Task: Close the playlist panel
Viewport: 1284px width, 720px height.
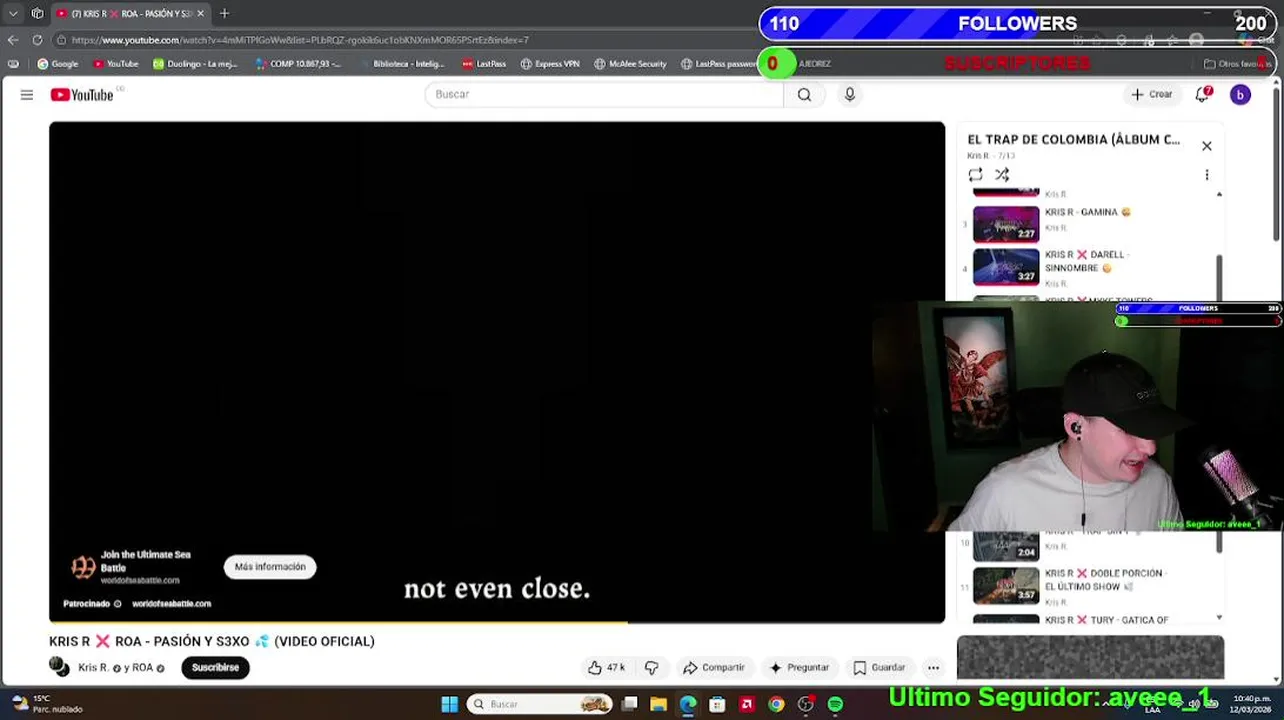Action: pos(1207,146)
